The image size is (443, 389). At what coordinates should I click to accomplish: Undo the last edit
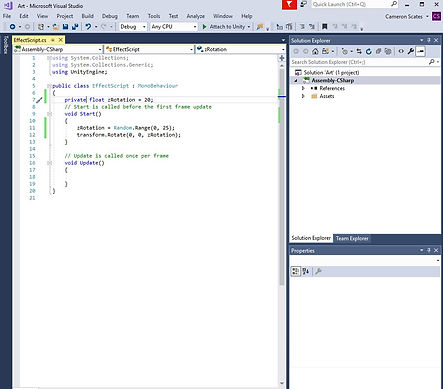pyautogui.click(x=88, y=27)
